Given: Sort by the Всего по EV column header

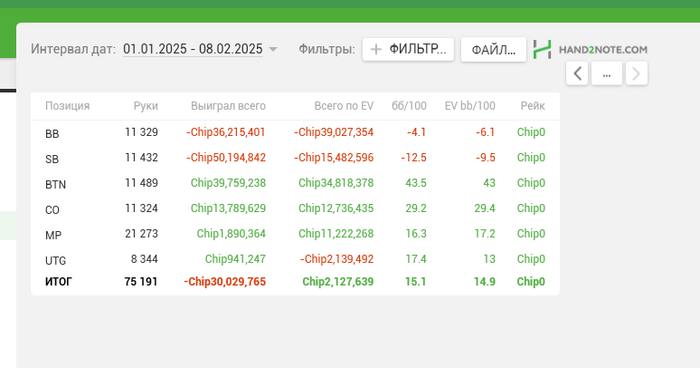Looking at the screenshot, I should coord(344,106).
